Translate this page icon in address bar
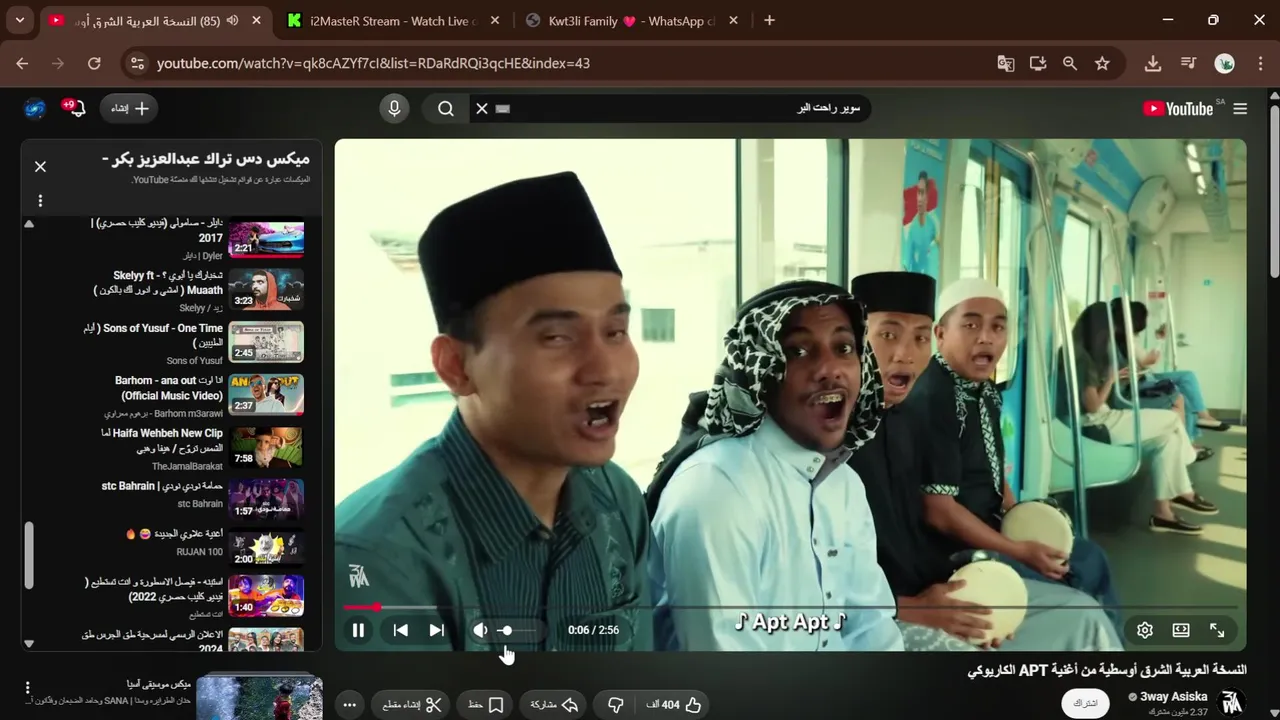Image resolution: width=1280 pixels, height=720 pixels. coord(1006,63)
